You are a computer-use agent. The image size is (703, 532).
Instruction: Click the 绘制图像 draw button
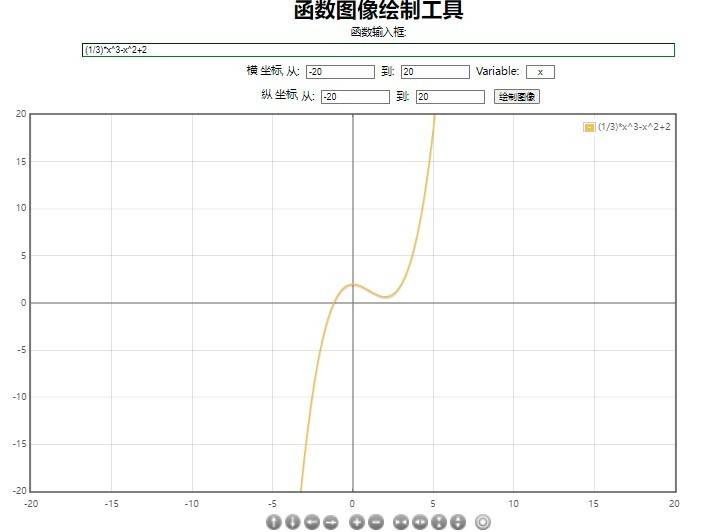coord(516,96)
